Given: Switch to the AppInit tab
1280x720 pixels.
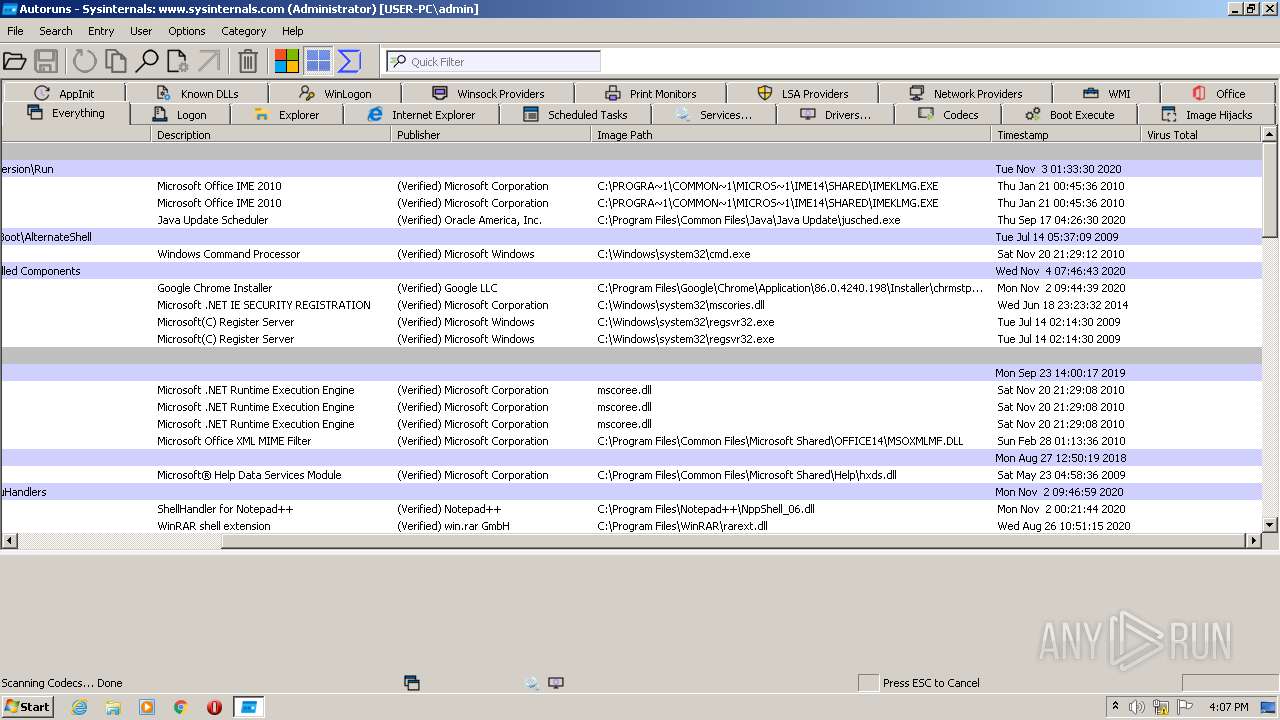Looking at the screenshot, I should (64, 93).
